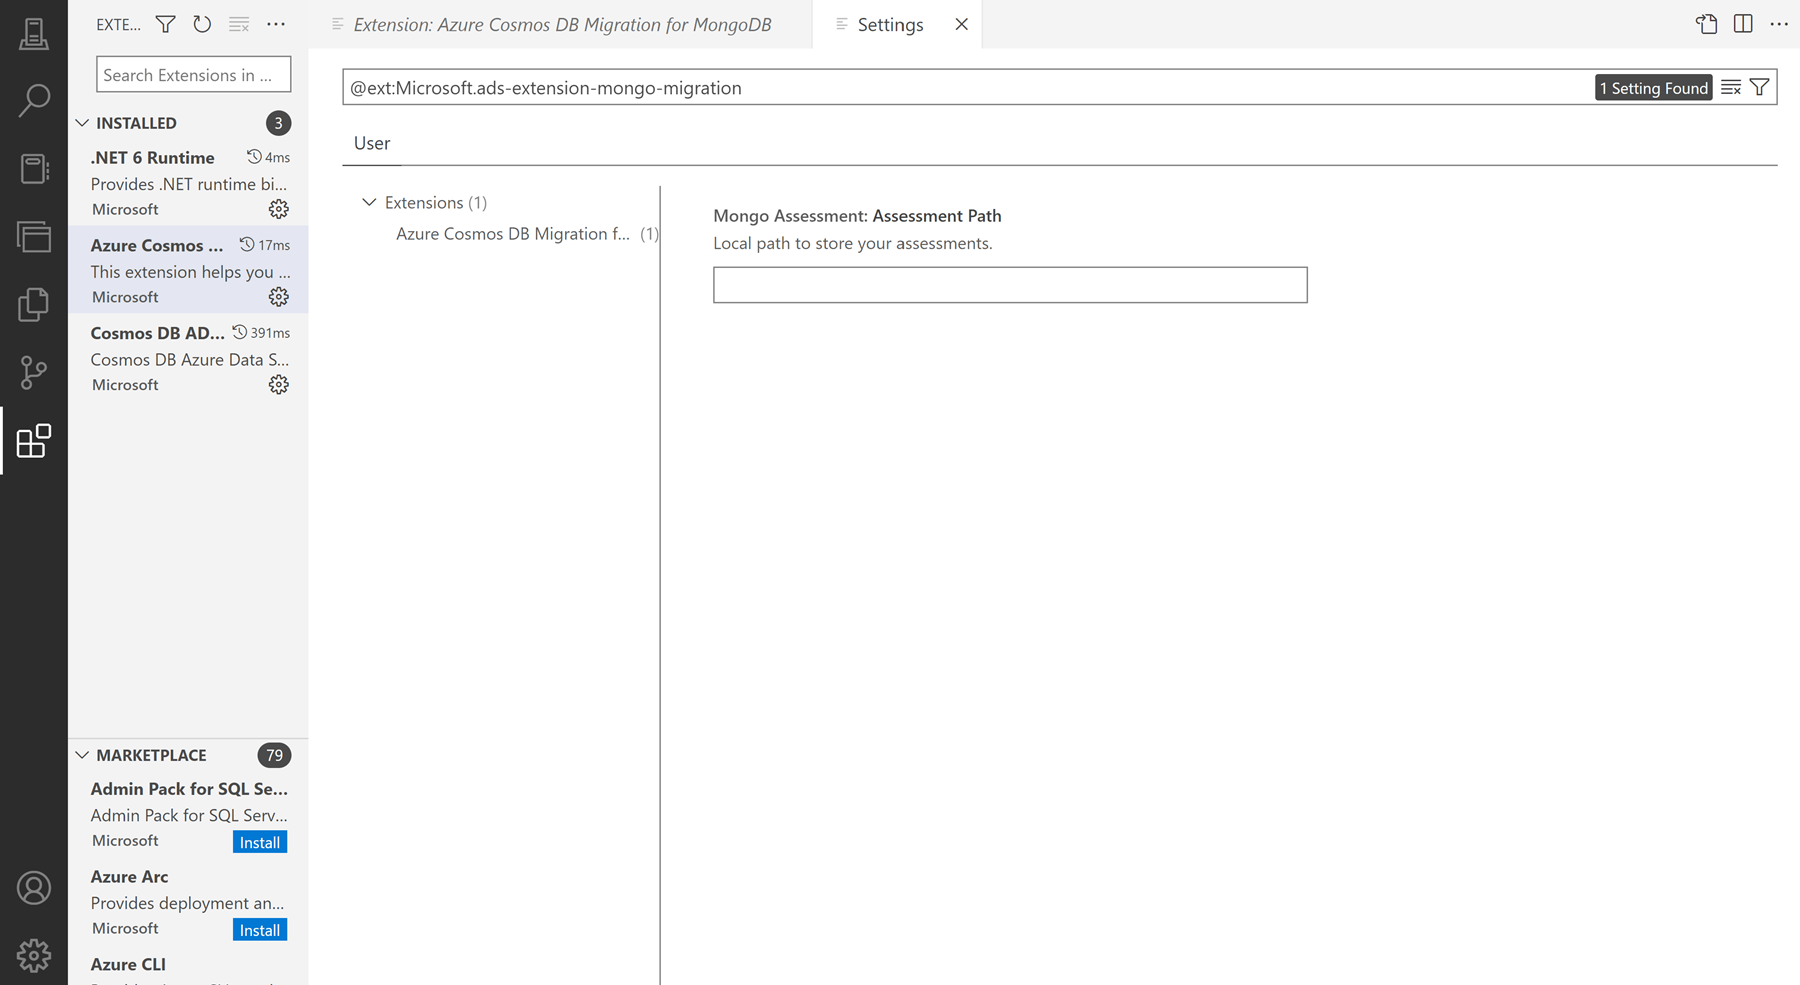Open the Accounts menu icon
1800x985 pixels.
pos(34,888)
